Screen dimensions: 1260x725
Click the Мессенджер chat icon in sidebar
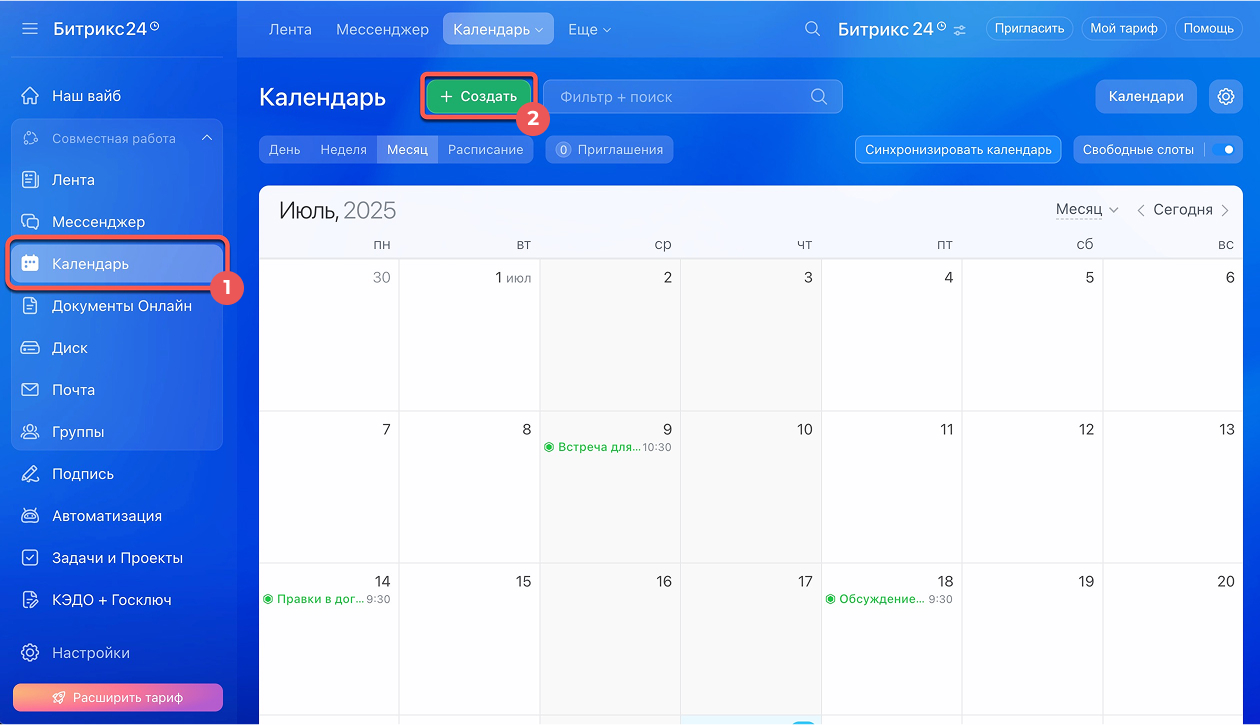pyautogui.click(x=30, y=222)
